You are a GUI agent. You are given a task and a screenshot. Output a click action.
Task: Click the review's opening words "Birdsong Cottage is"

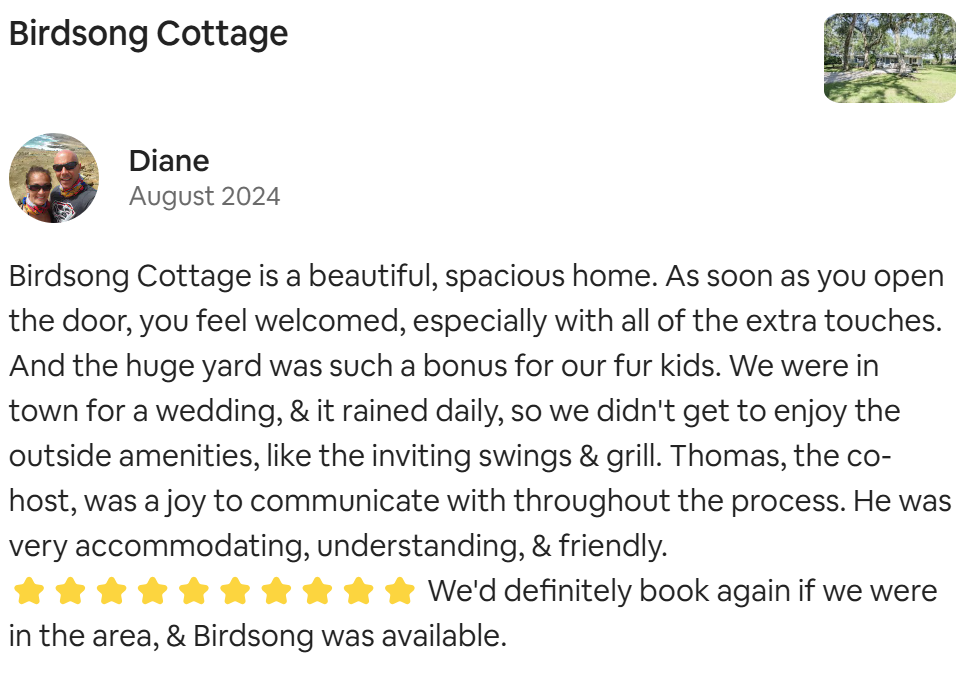tap(144, 276)
